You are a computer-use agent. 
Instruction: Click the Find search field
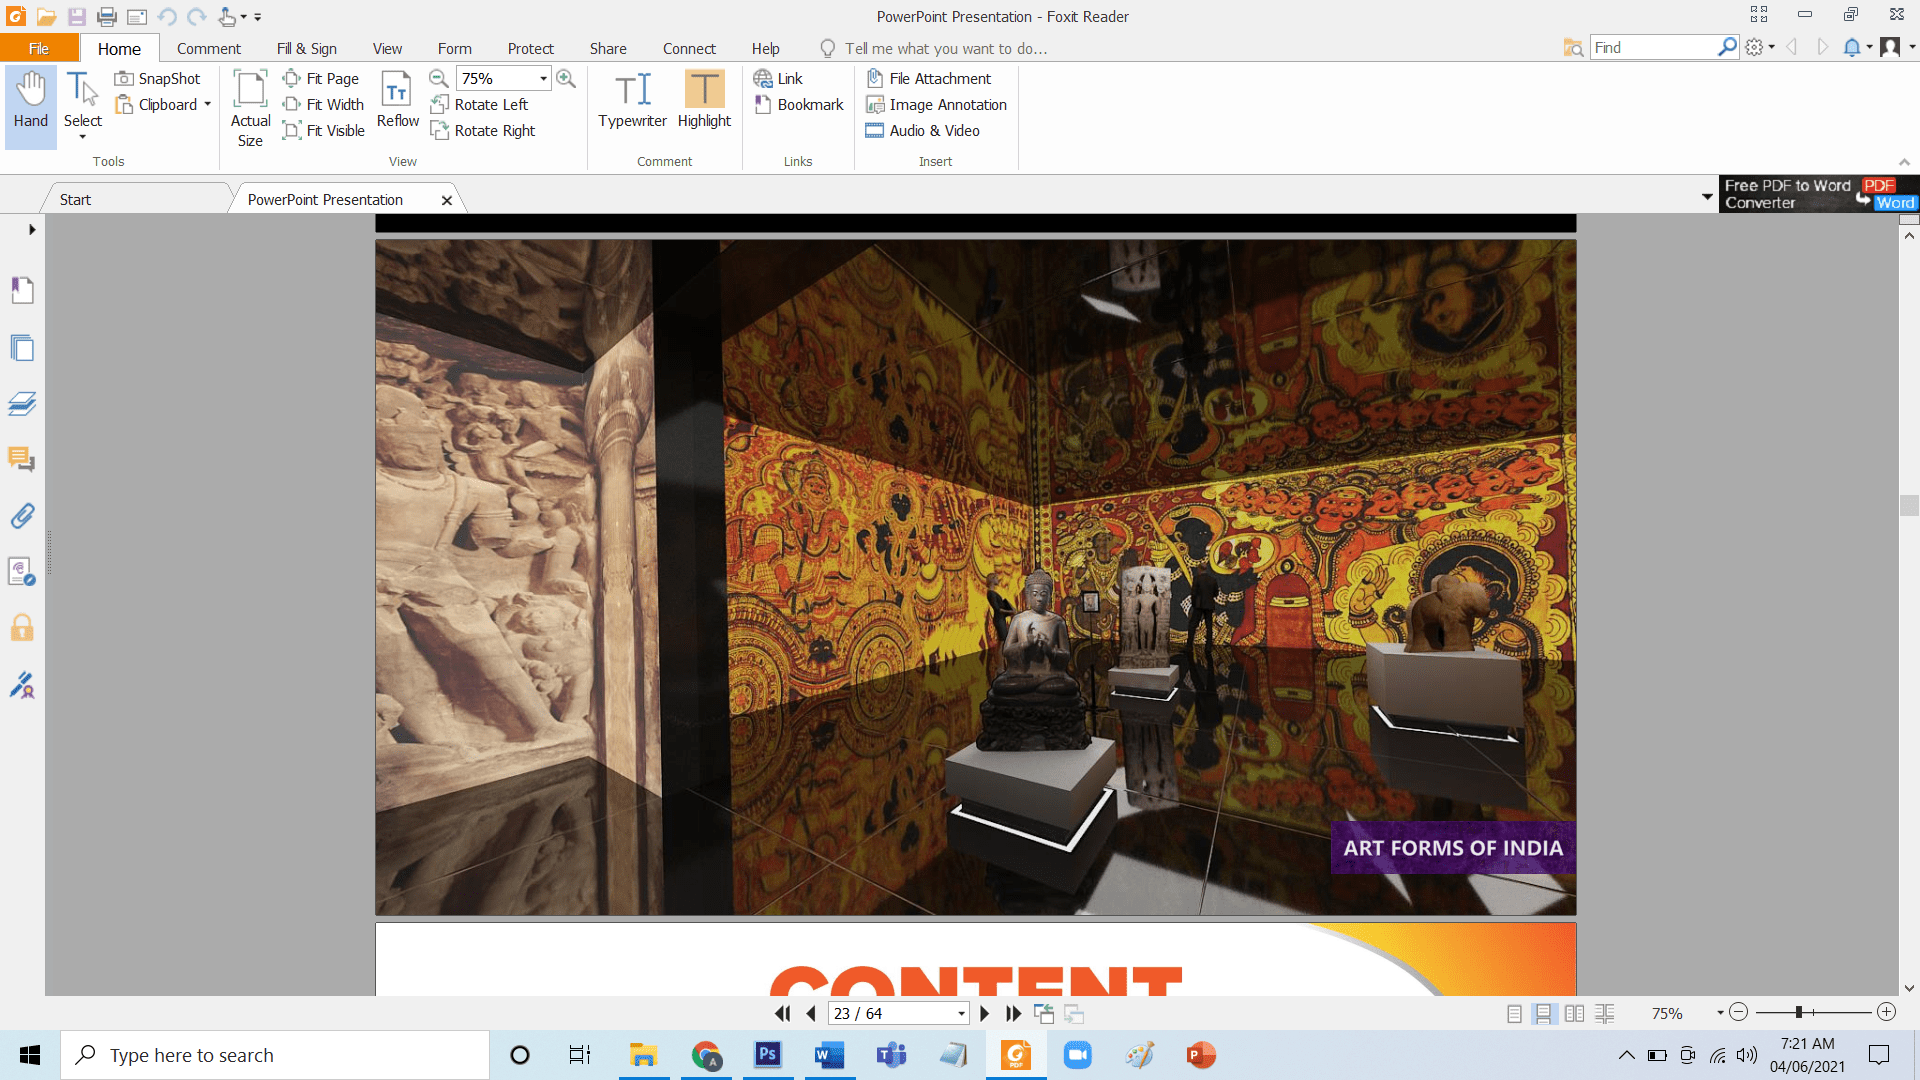1653,47
